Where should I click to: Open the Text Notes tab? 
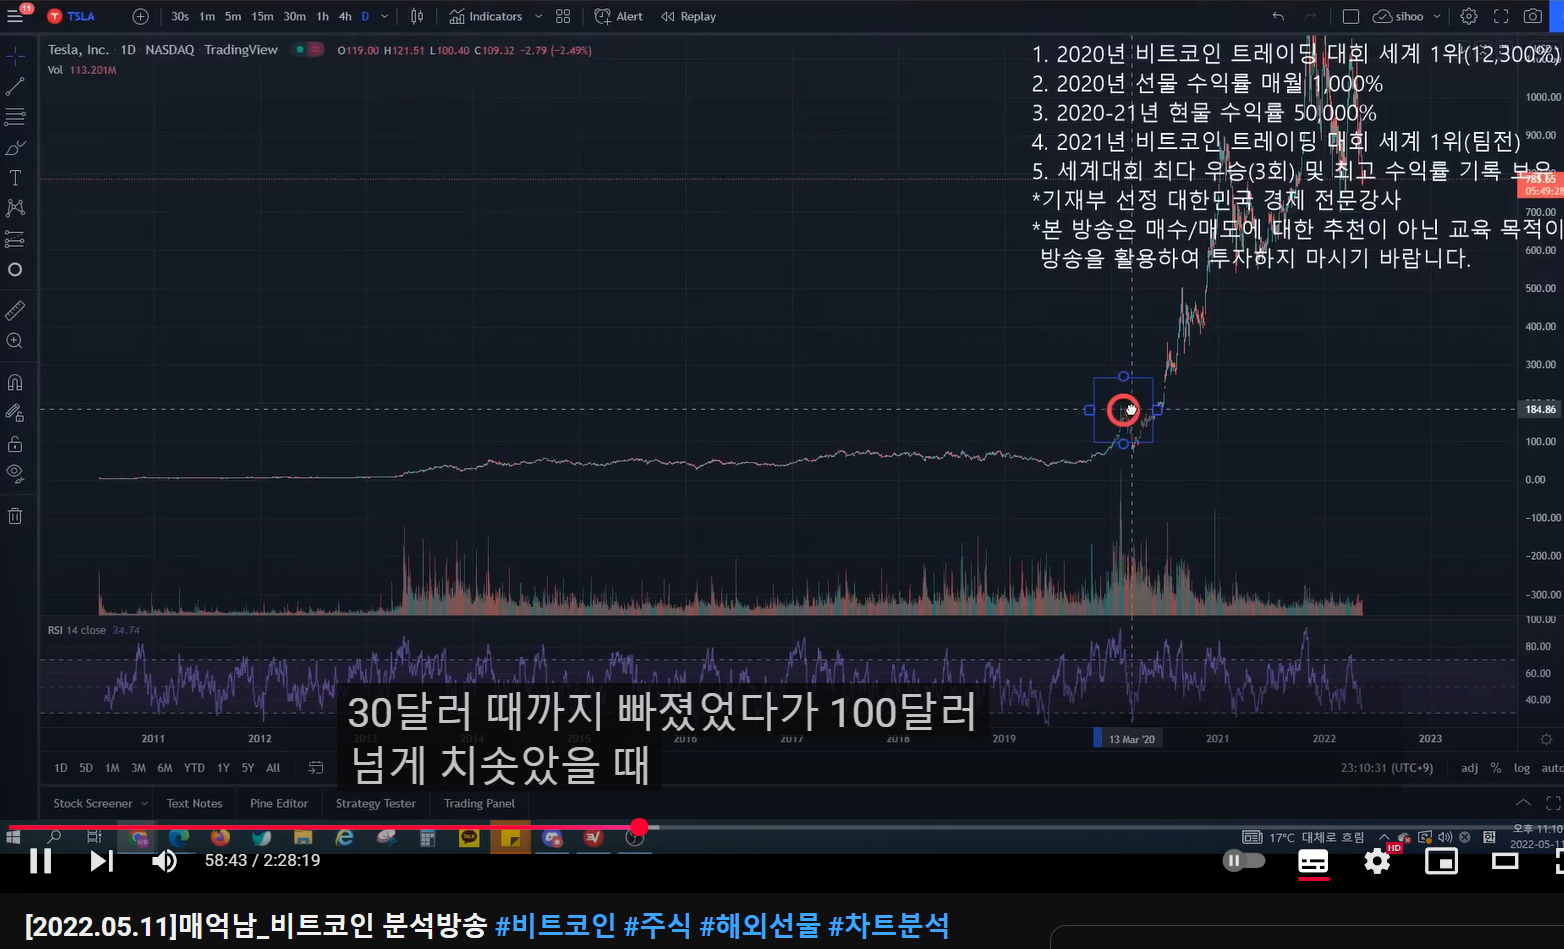(194, 803)
